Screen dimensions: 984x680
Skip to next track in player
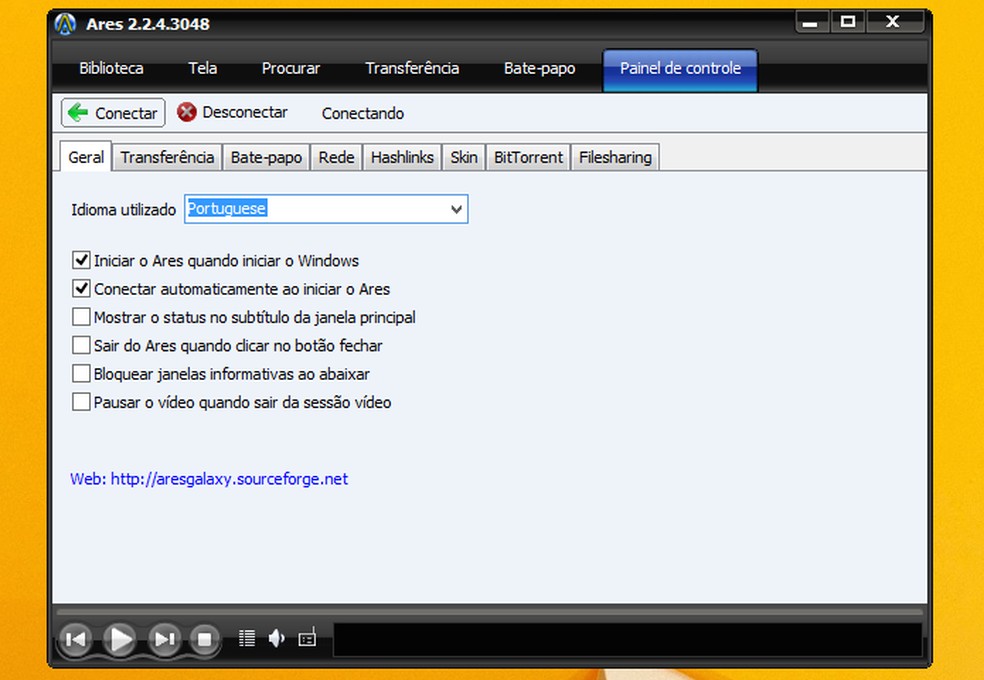(x=164, y=639)
